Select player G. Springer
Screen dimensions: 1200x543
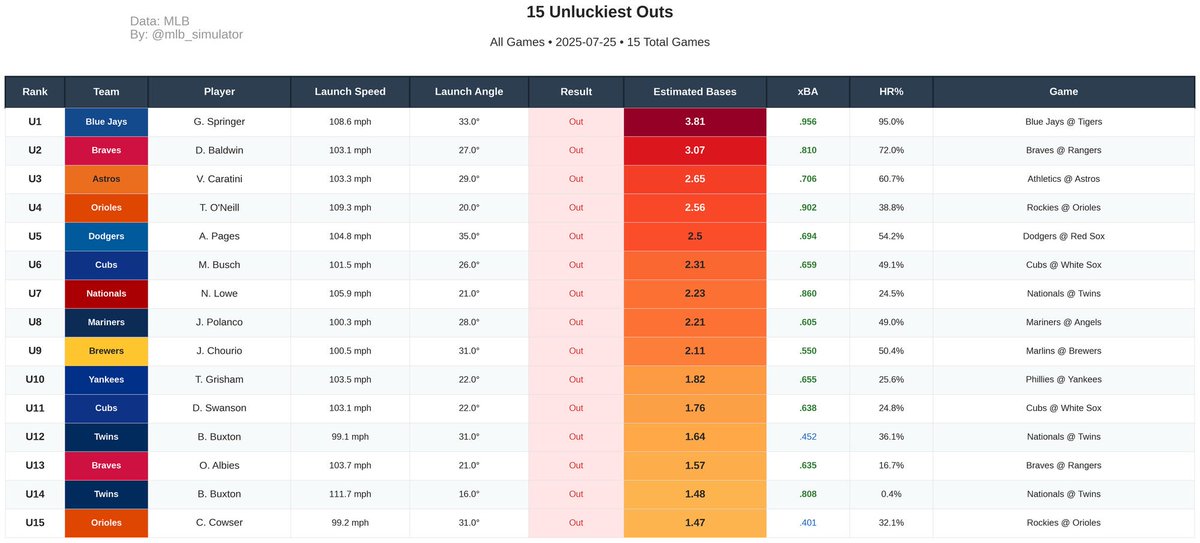(x=219, y=121)
